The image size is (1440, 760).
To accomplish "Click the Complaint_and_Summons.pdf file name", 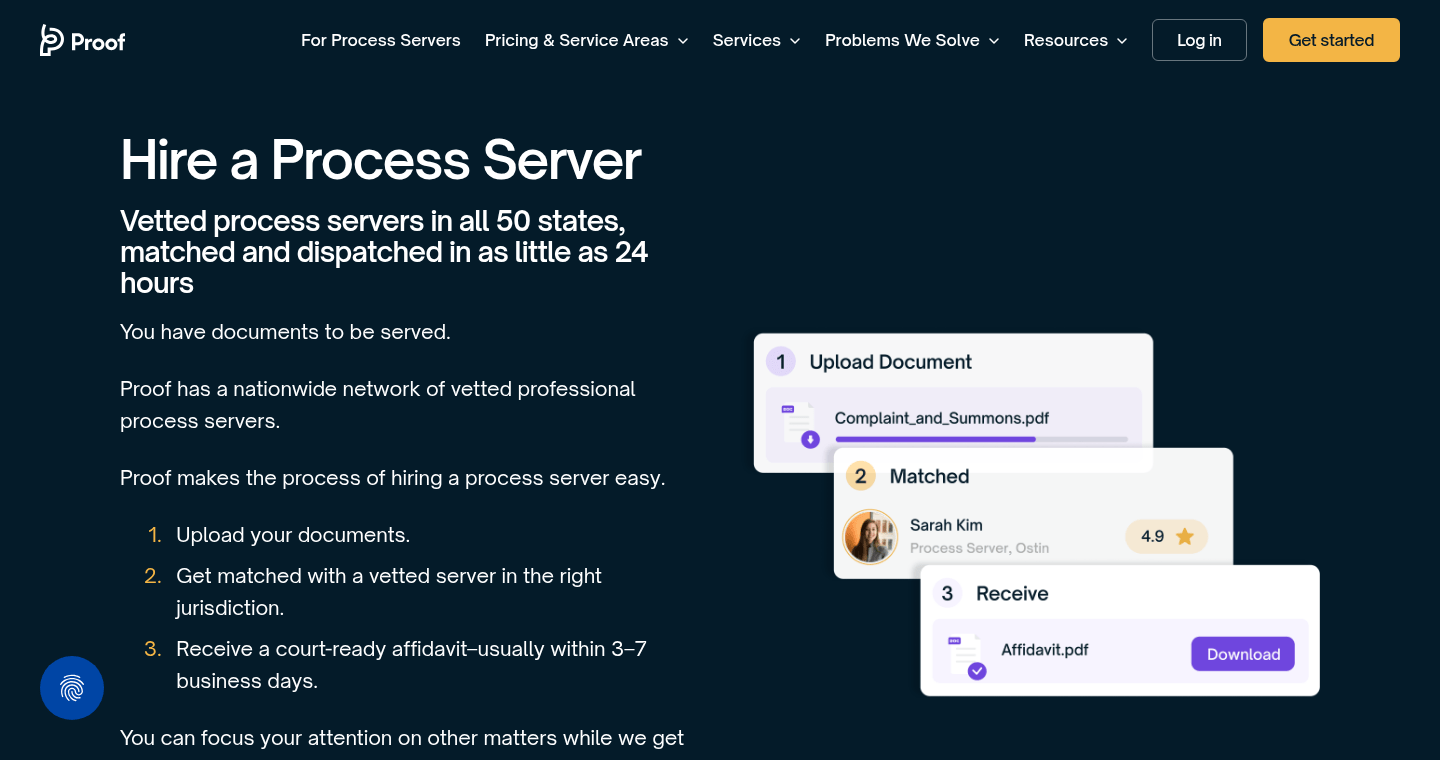I will (942, 418).
